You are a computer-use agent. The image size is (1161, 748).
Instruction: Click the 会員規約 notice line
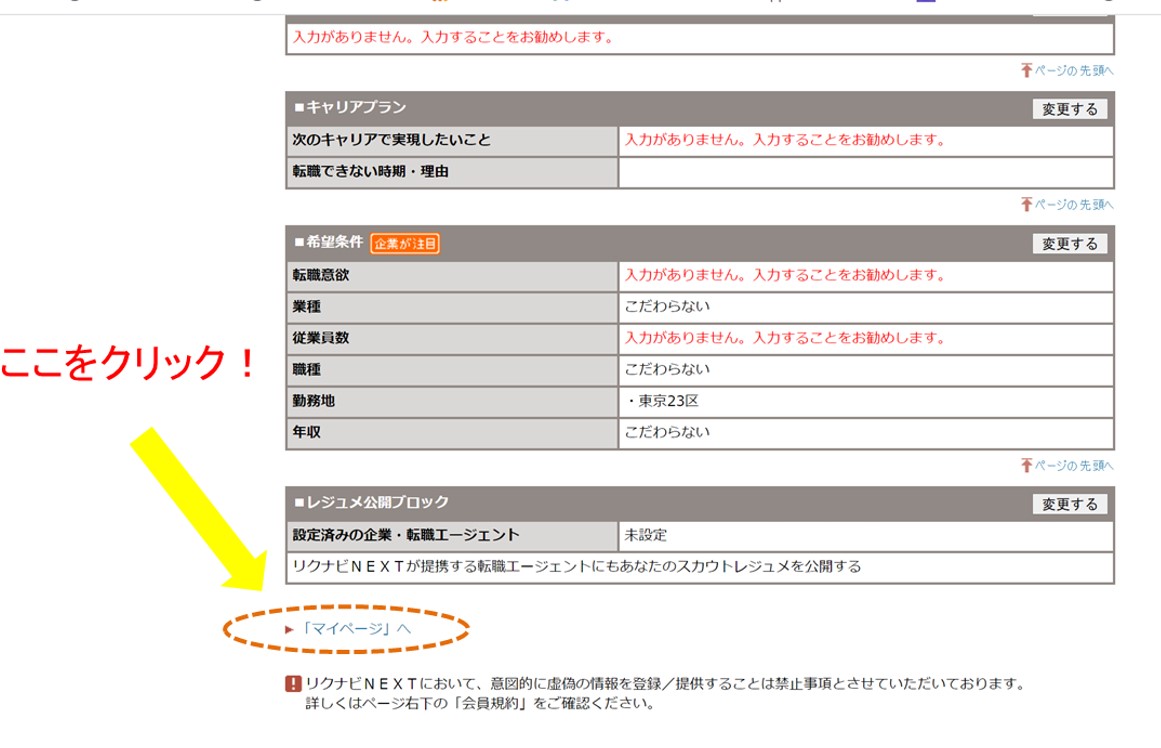480,704
